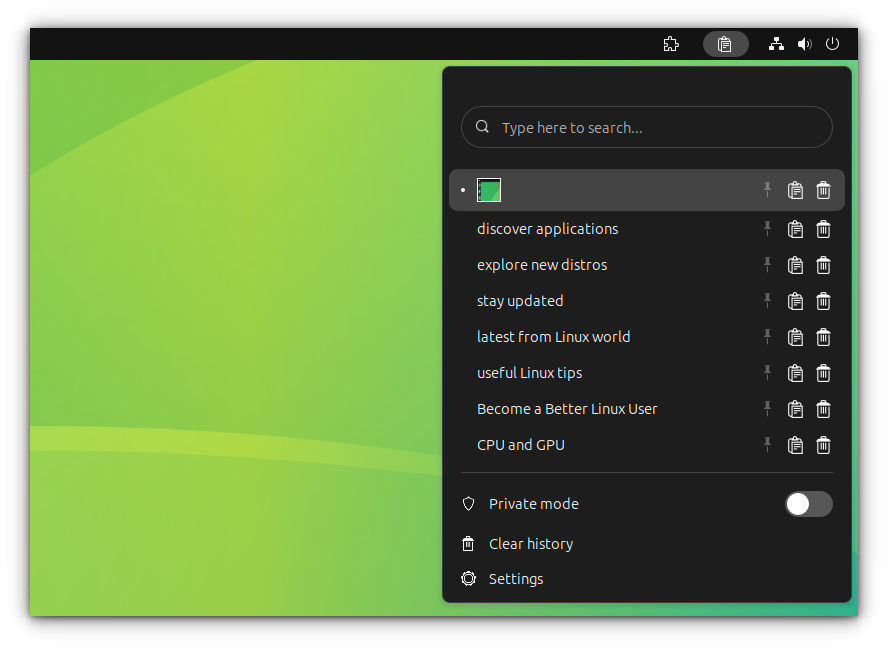
Task: Paste the "stay updated" clipboard entry
Action: pyautogui.click(x=795, y=301)
